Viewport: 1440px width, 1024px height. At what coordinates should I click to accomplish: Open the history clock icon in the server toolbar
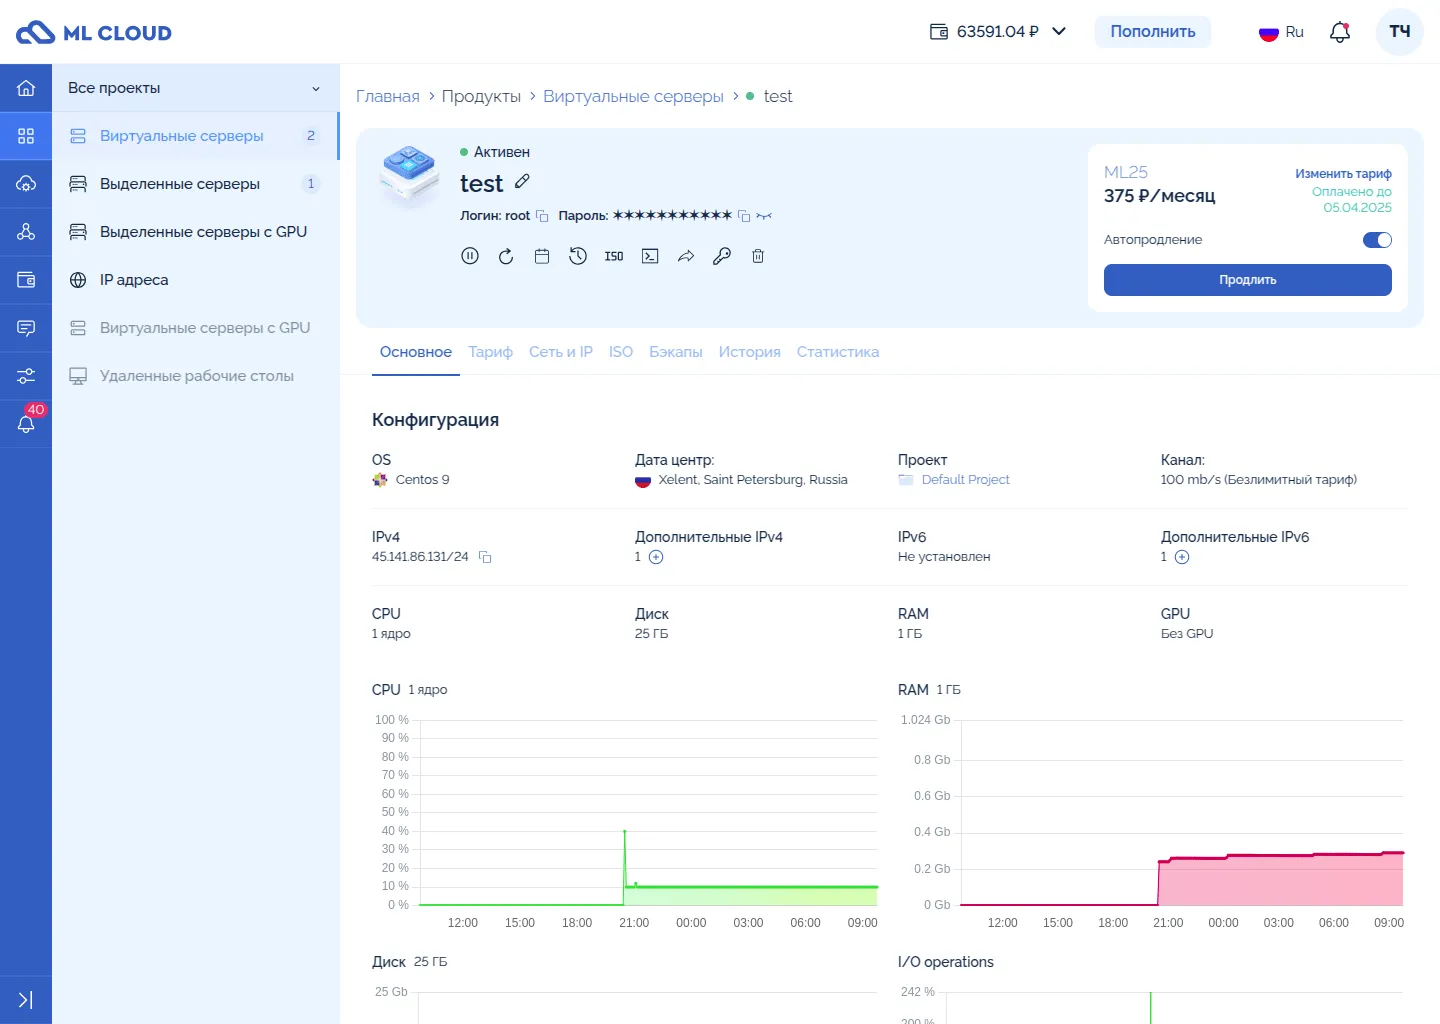click(x=578, y=256)
